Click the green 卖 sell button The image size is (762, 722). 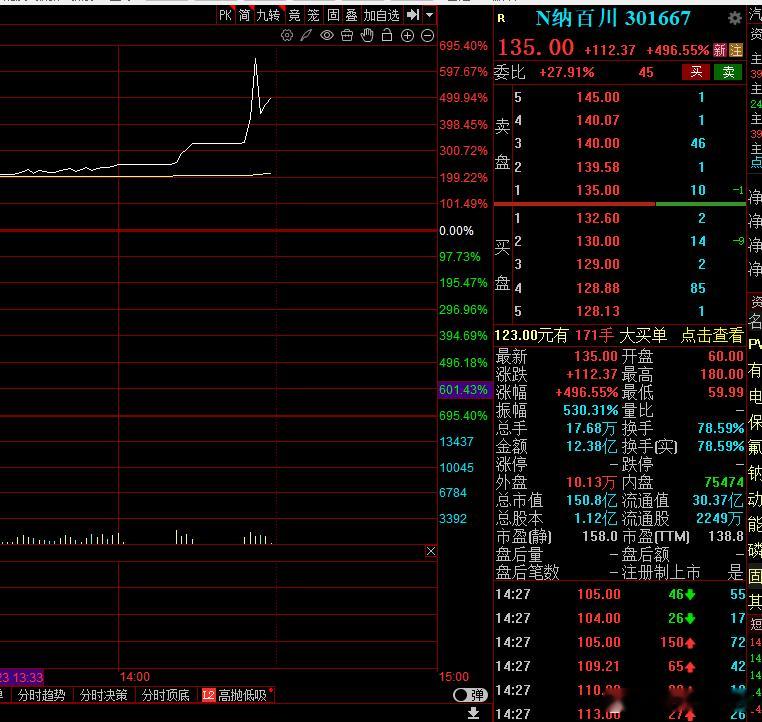(728, 72)
